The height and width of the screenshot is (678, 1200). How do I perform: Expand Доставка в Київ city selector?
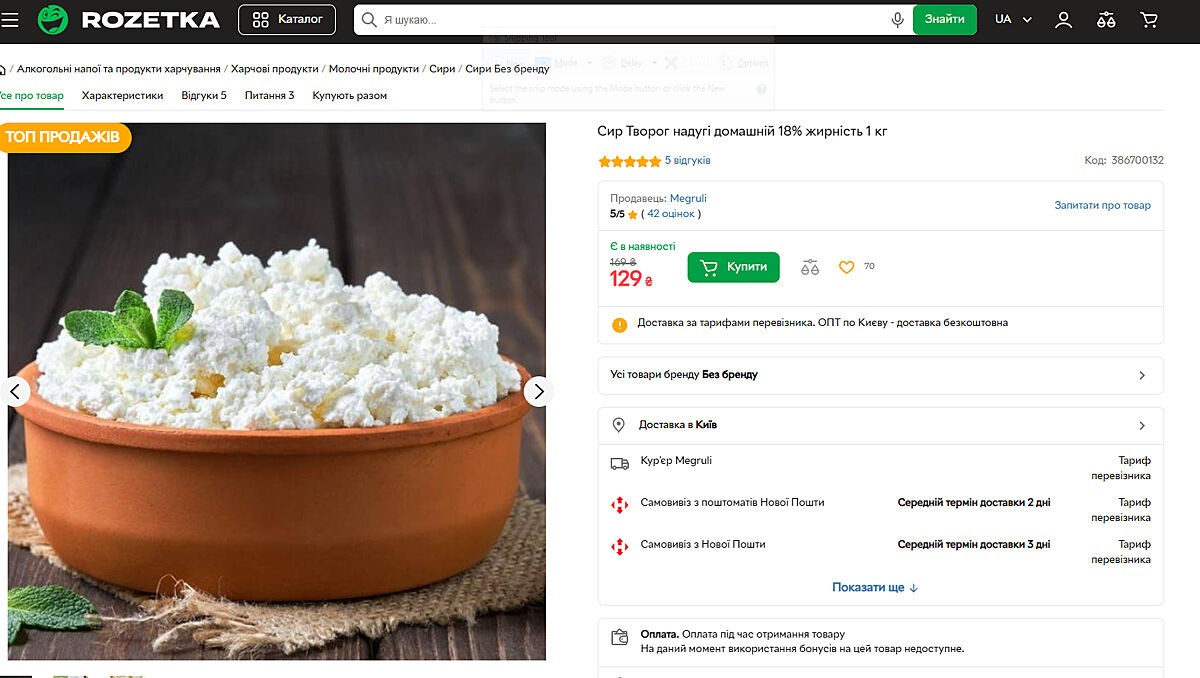[880, 425]
